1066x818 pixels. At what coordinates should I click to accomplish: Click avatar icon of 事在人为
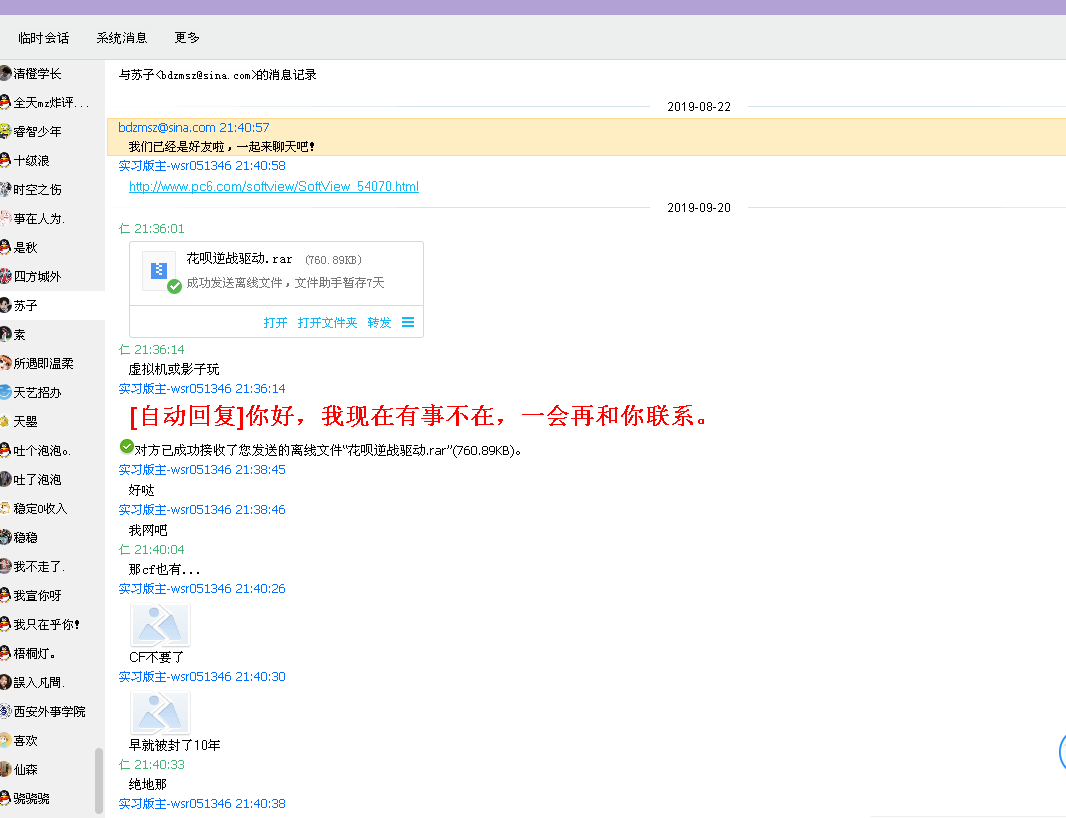tap(5, 218)
